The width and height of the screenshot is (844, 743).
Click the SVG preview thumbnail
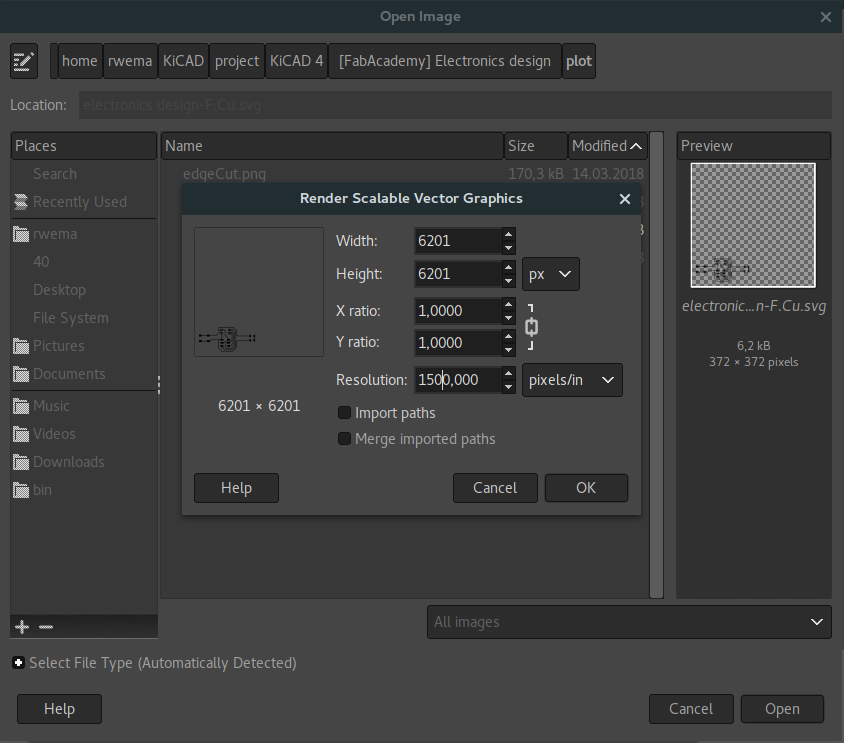753,224
